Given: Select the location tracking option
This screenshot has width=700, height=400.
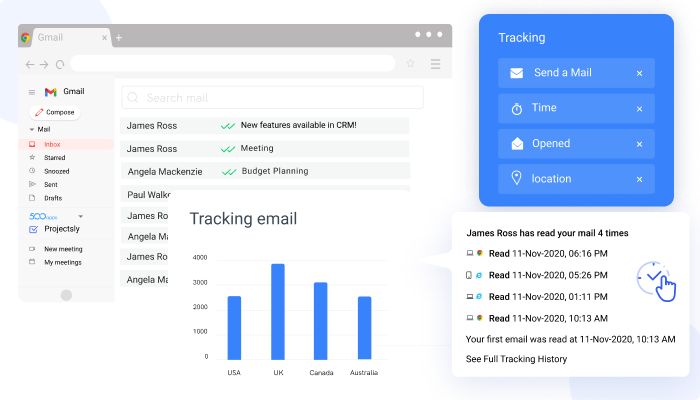Looking at the screenshot, I should tap(576, 179).
